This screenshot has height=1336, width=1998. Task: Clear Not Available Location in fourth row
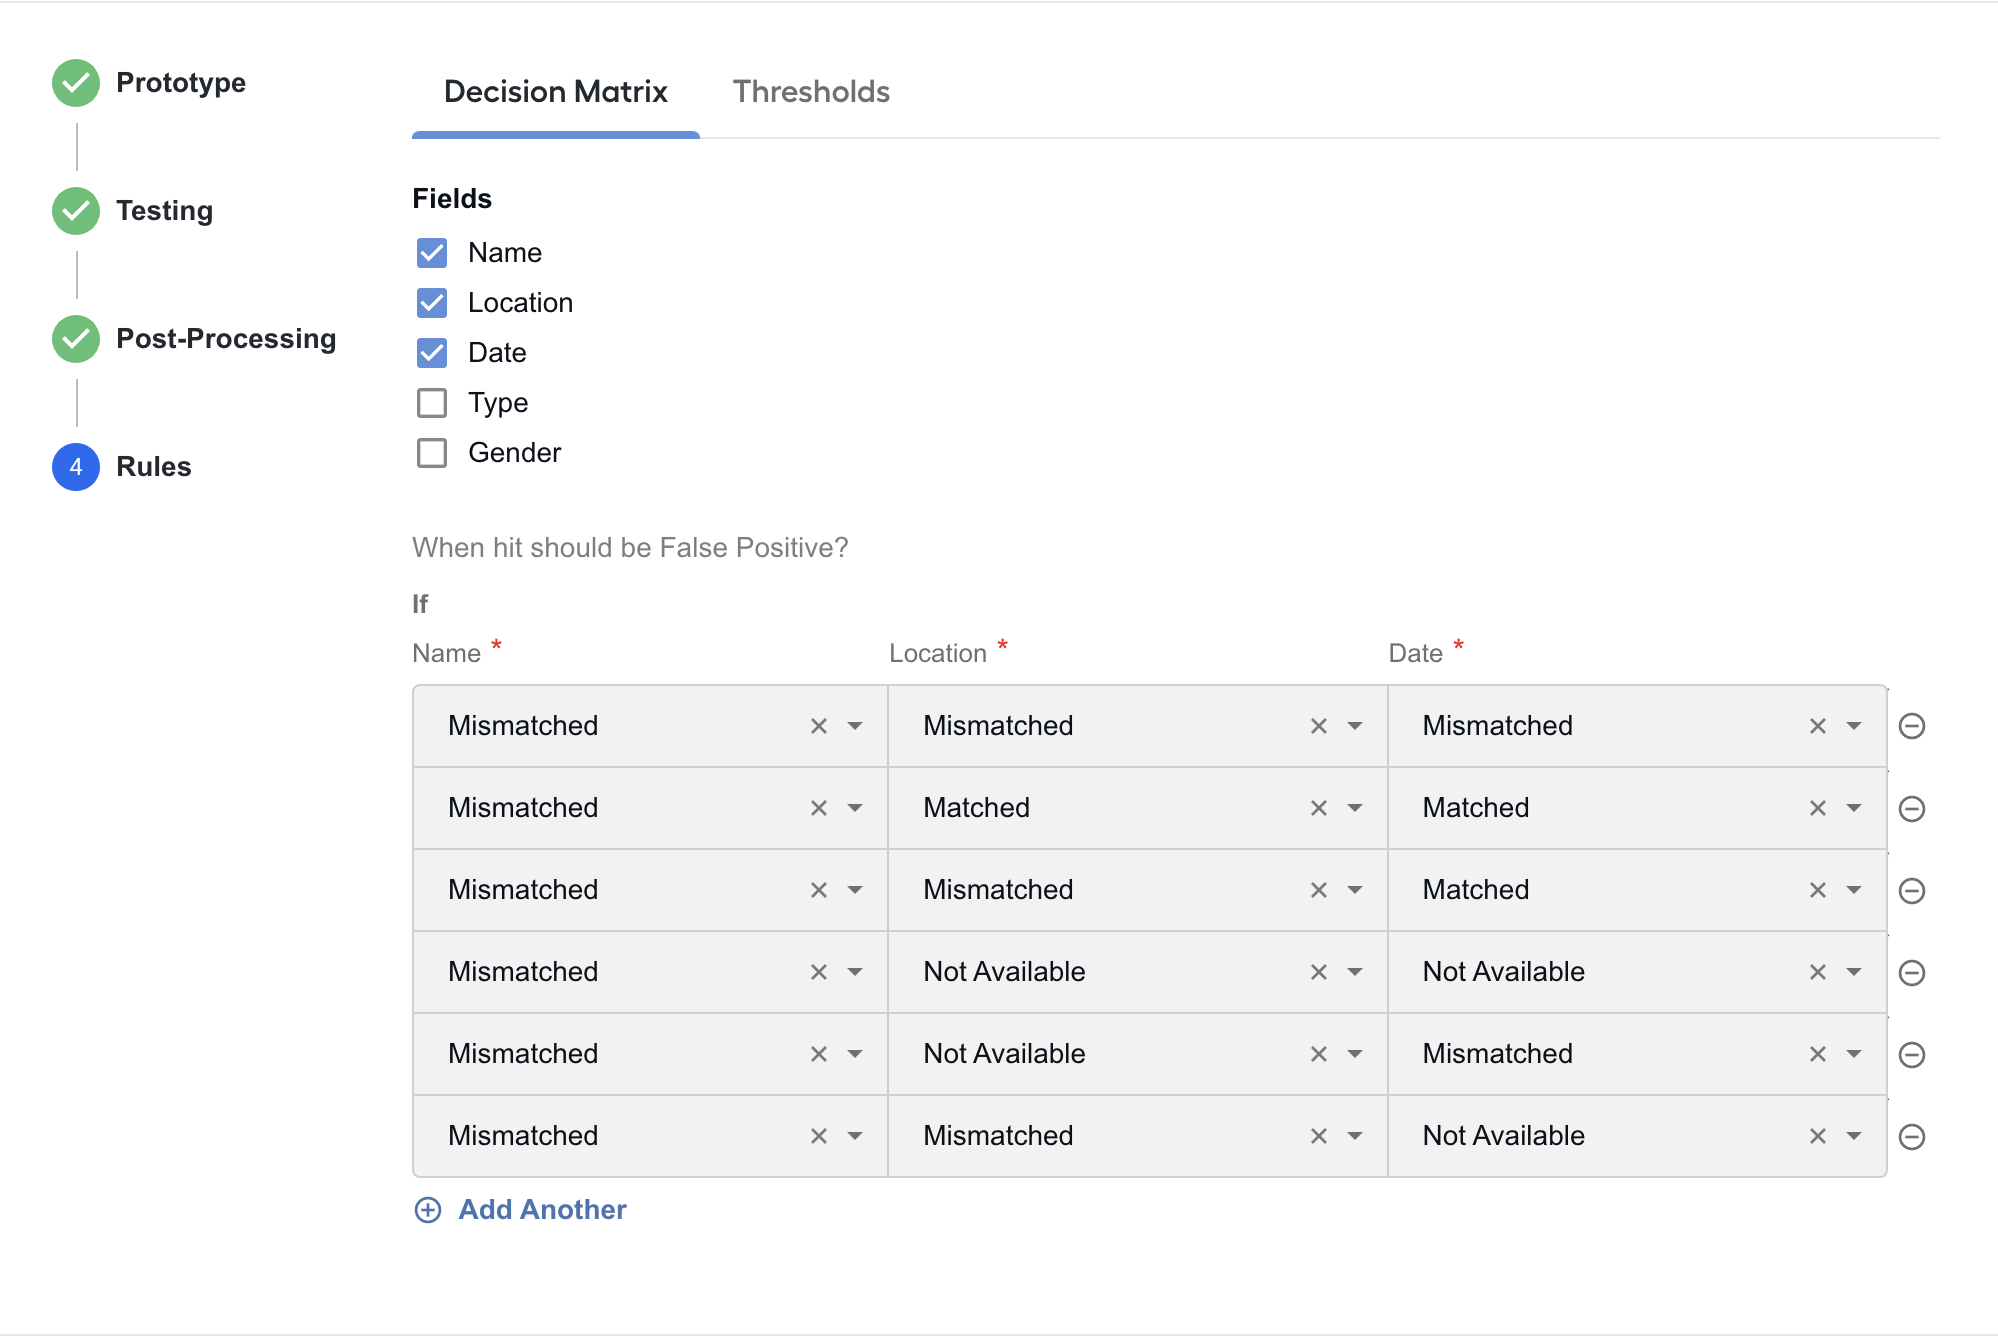(x=1319, y=972)
